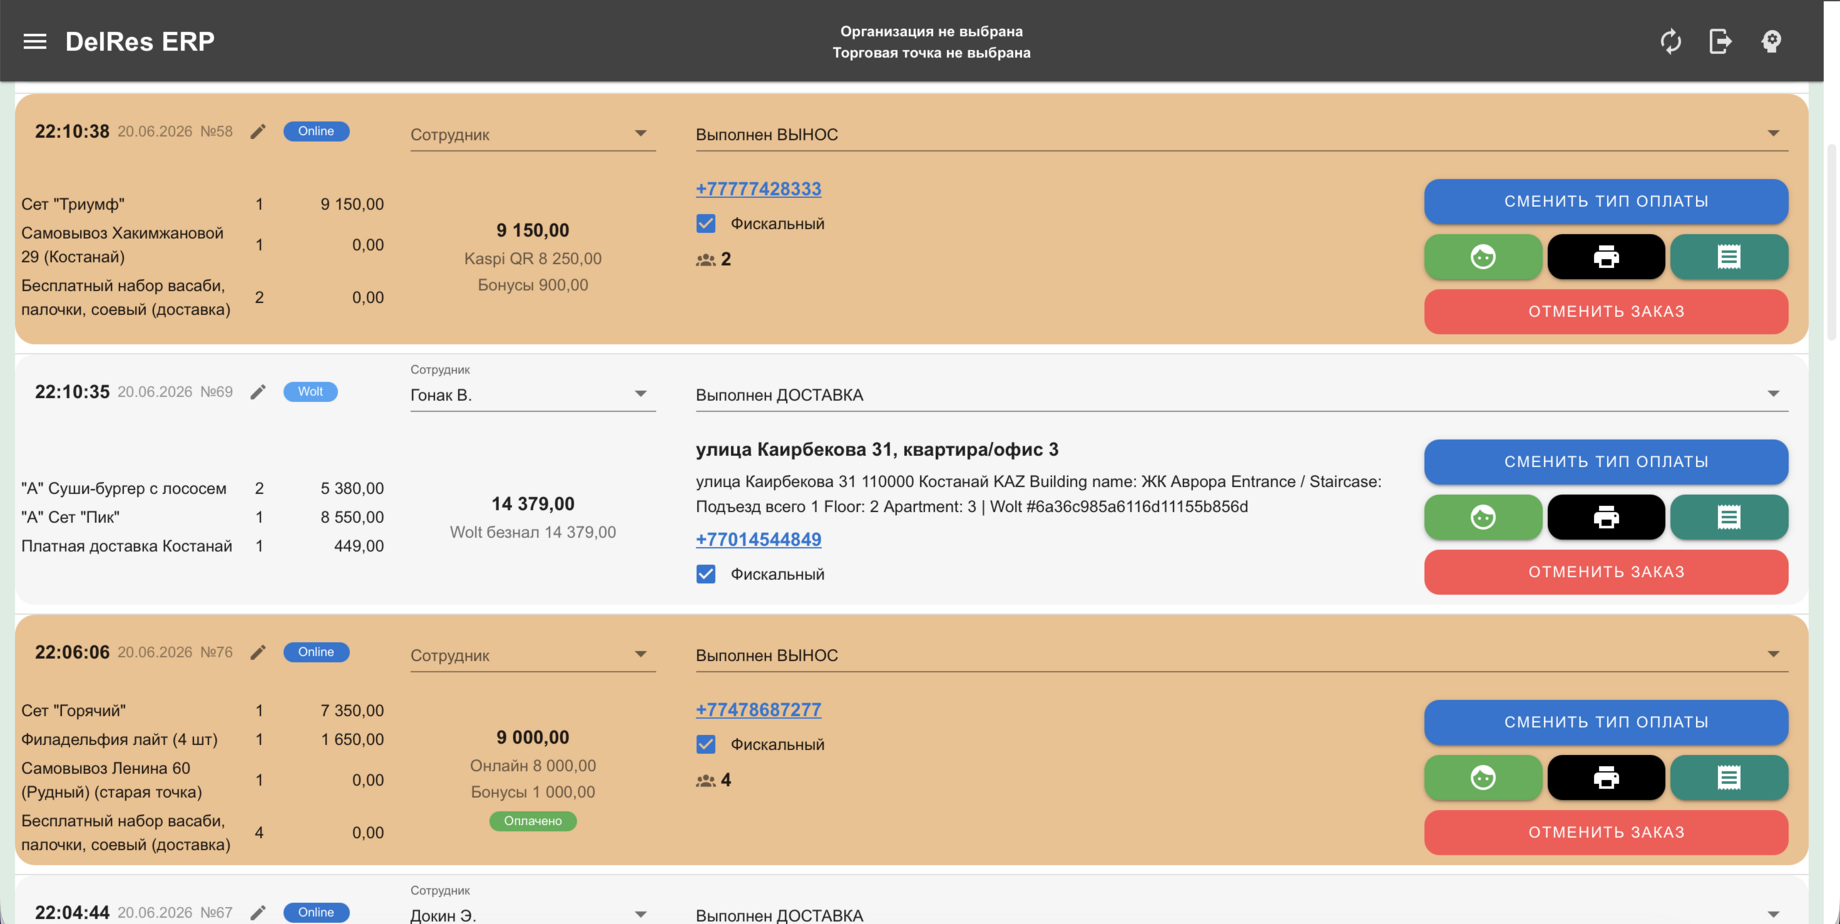Click green face button for order №69
1840x924 pixels.
pyautogui.click(x=1483, y=517)
